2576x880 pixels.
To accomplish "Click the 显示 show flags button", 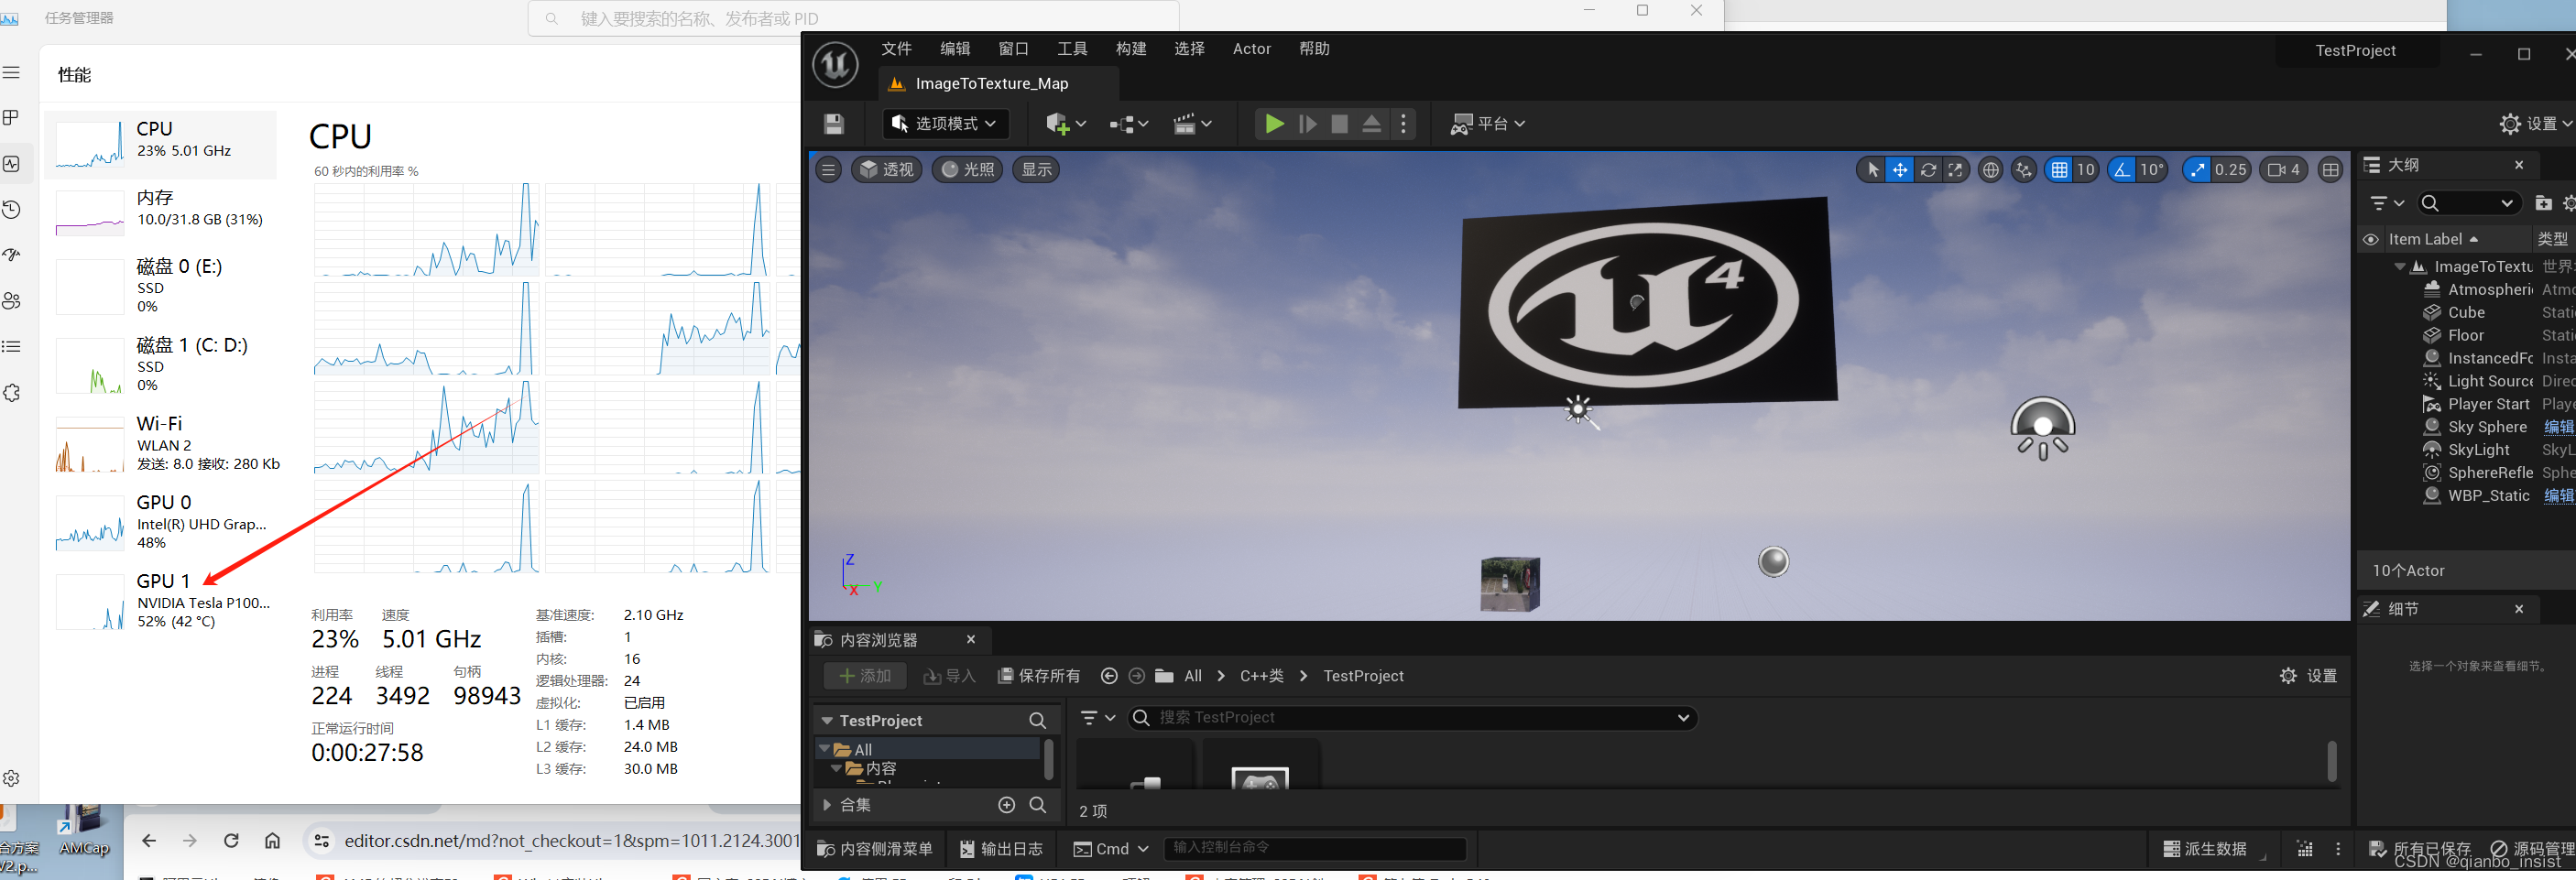I will (1036, 169).
